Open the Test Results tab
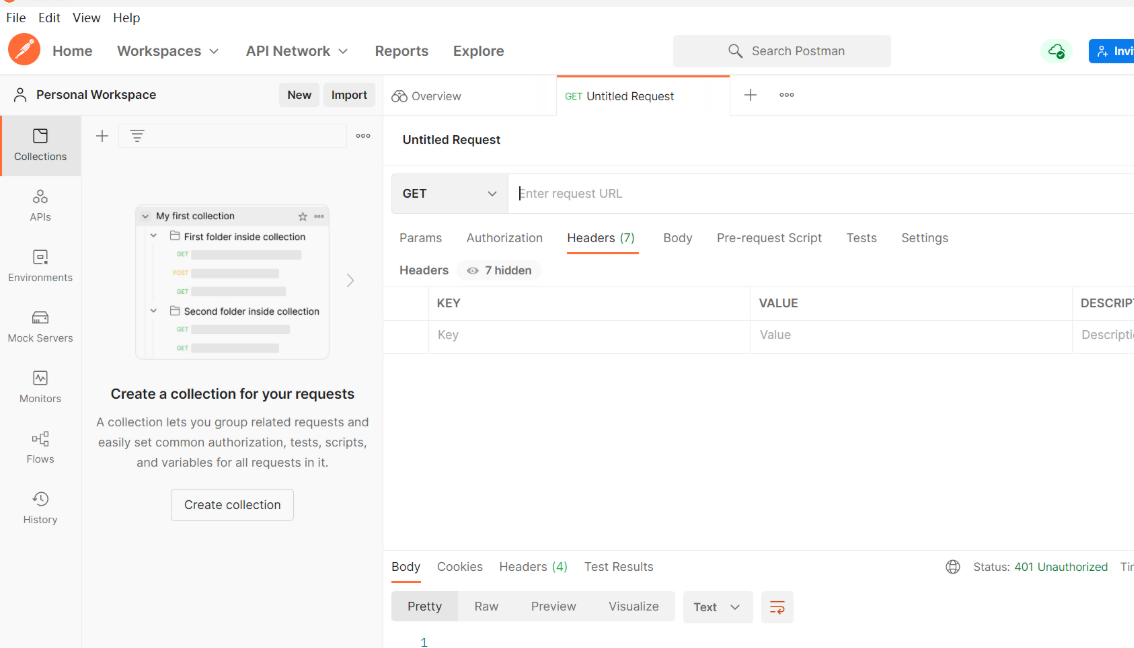Viewport: 1134px width, 648px height. click(618, 567)
